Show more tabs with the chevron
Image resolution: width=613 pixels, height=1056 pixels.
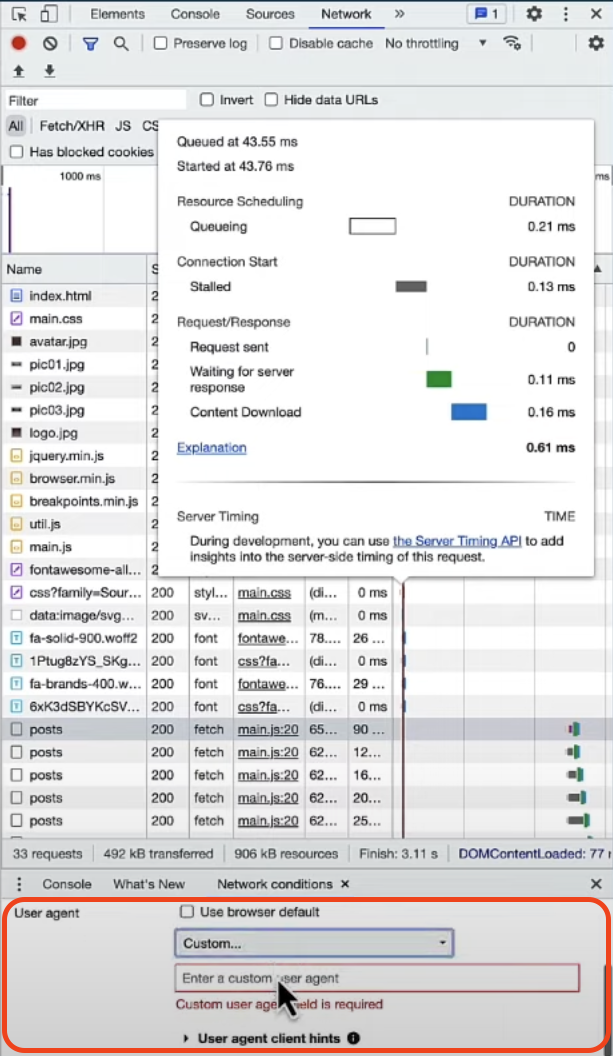tap(399, 13)
